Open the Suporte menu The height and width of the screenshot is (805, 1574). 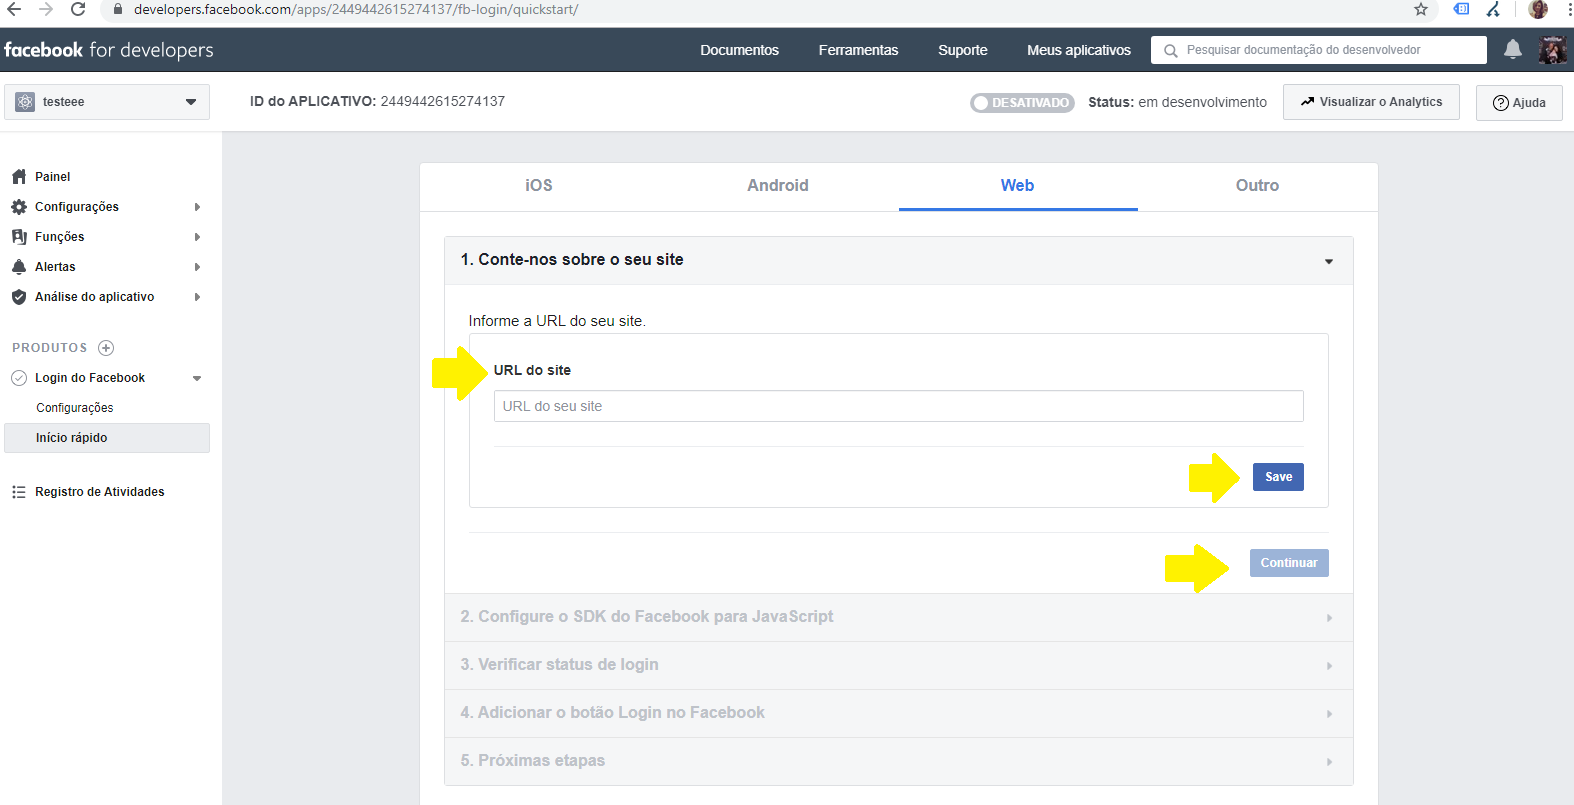[x=963, y=50]
